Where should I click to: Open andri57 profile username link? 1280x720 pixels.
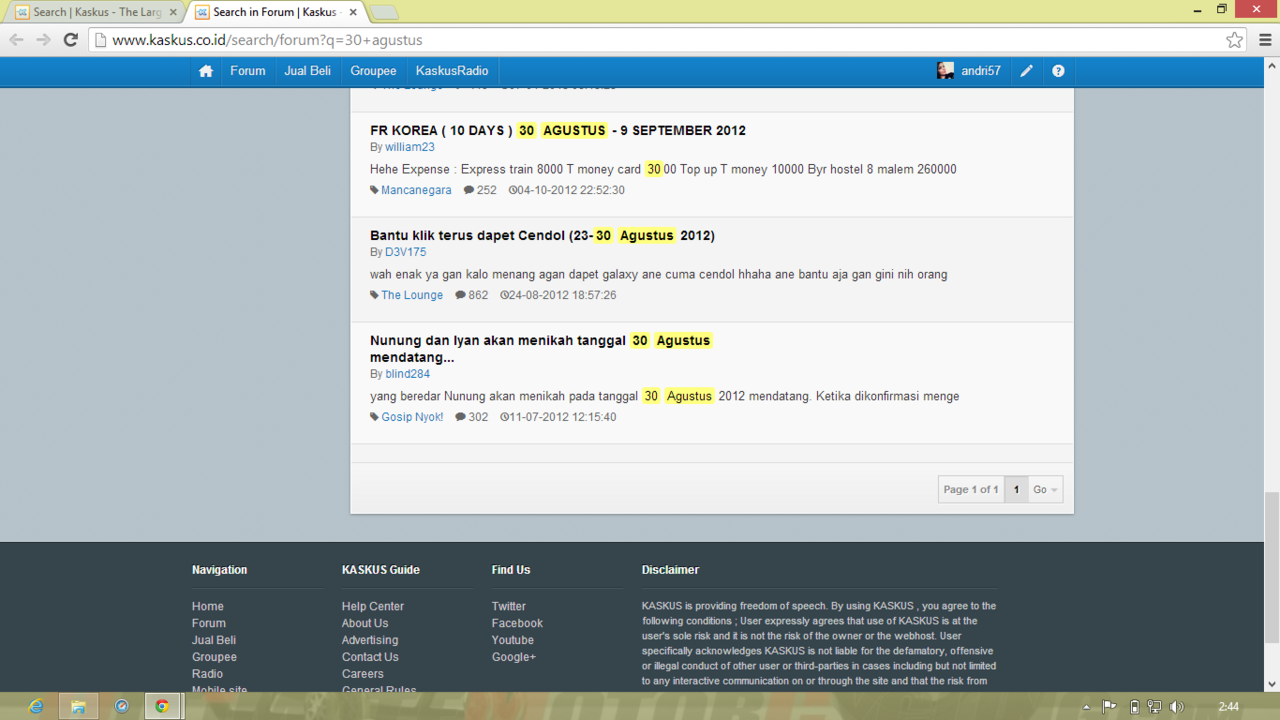(x=981, y=71)
